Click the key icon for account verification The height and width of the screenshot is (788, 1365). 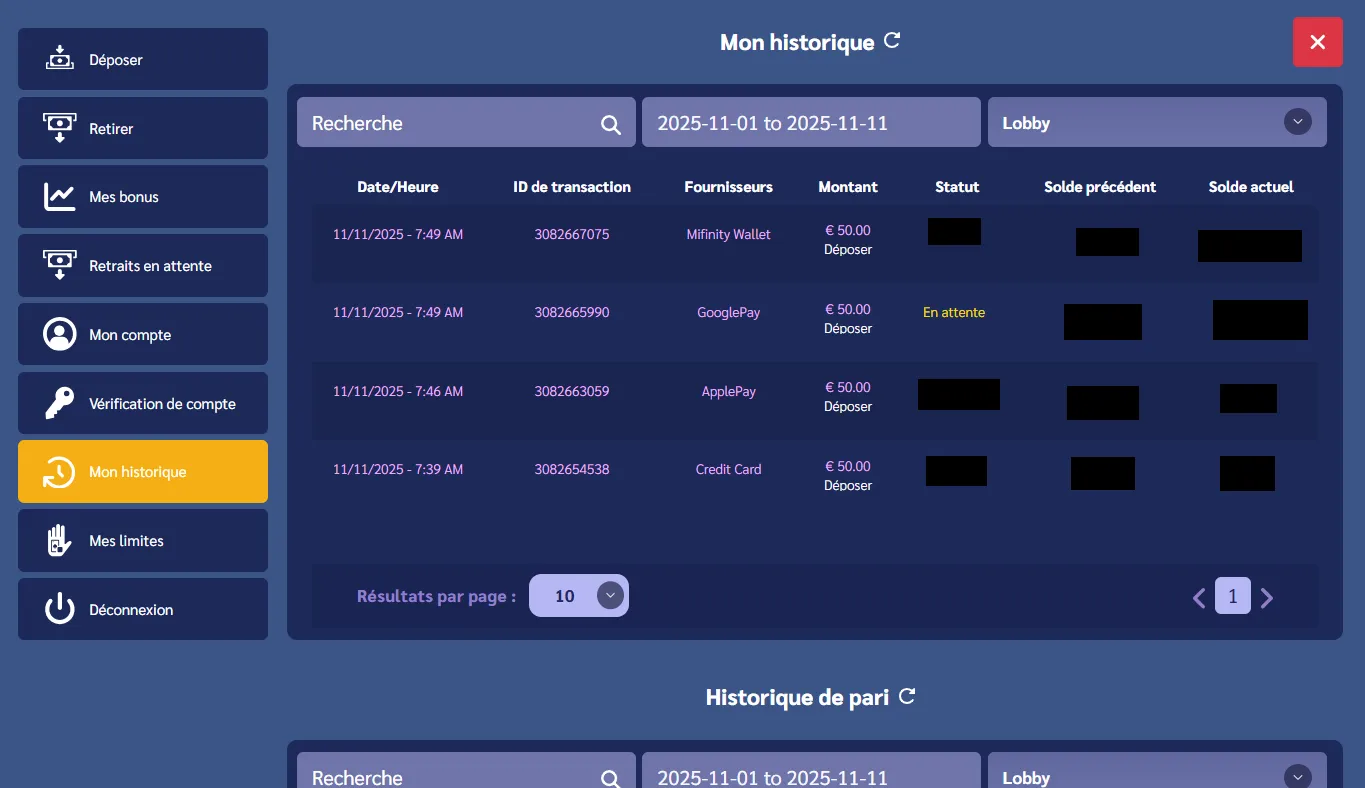tap(60, 403)
